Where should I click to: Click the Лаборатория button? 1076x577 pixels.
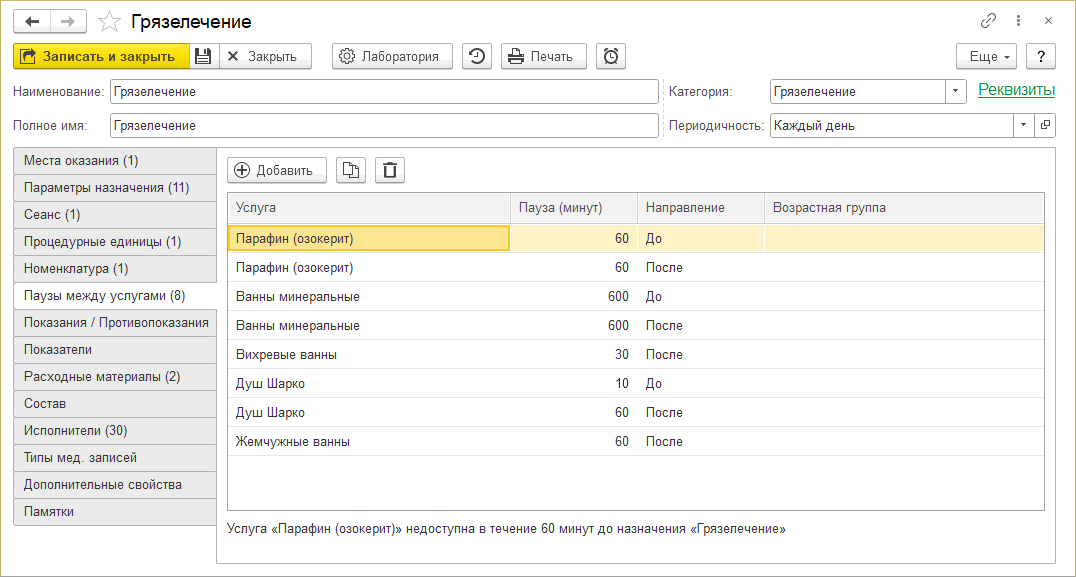392,56
